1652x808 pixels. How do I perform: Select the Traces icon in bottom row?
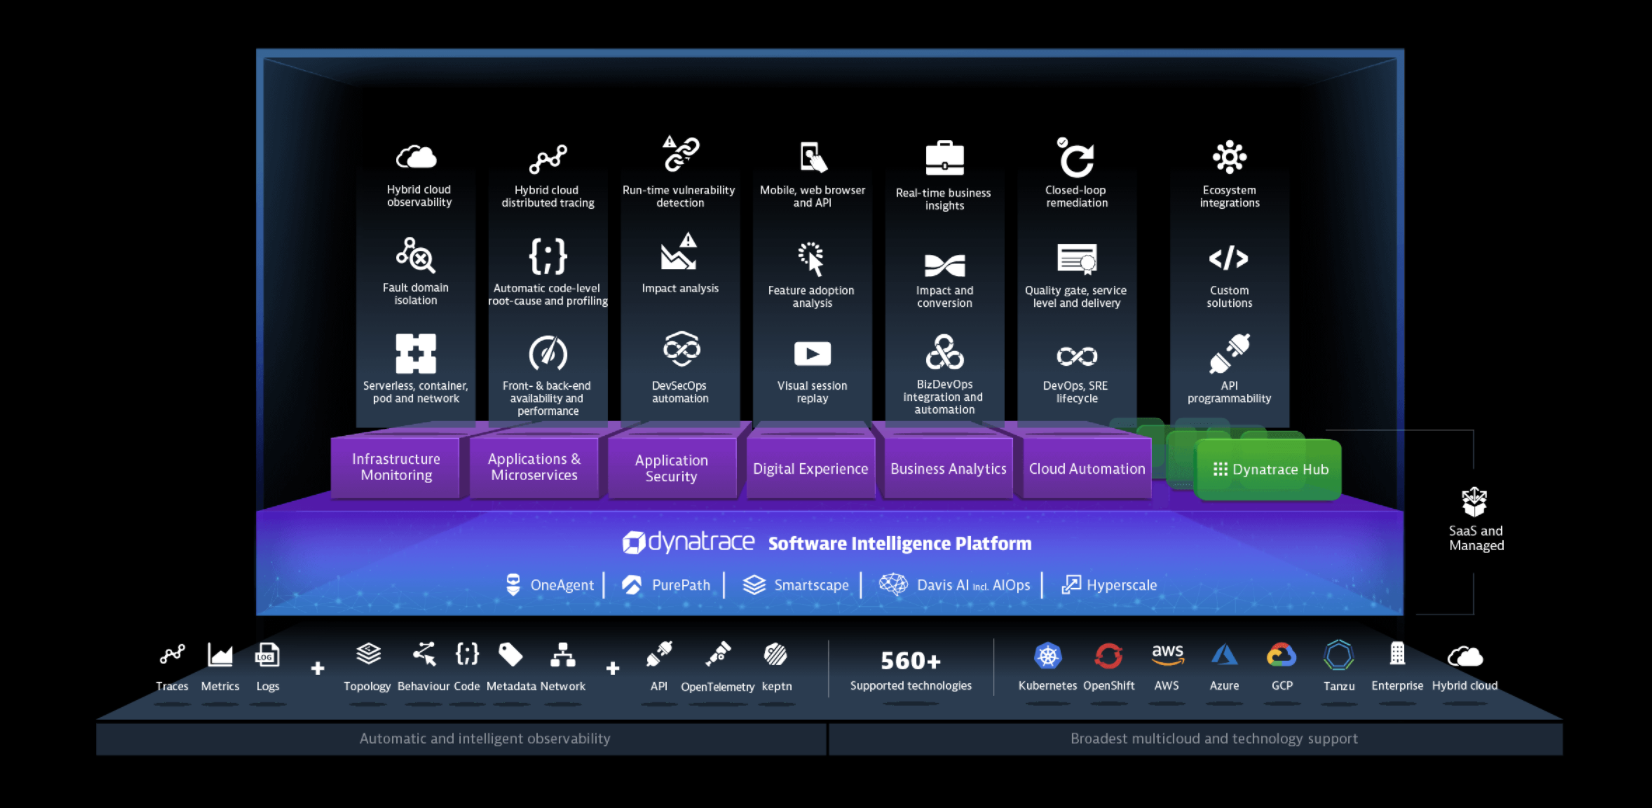(x=172, y=655)
